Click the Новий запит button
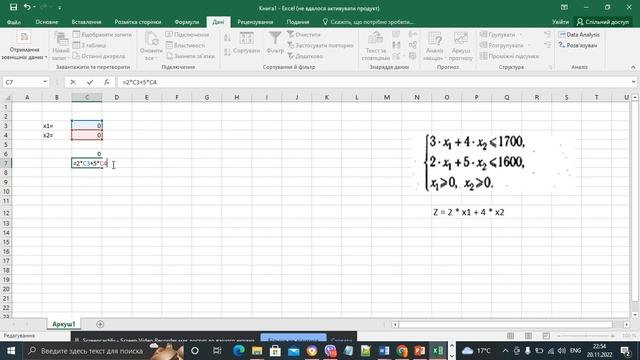This screenshot has height=360, width=640. [61, 46]
